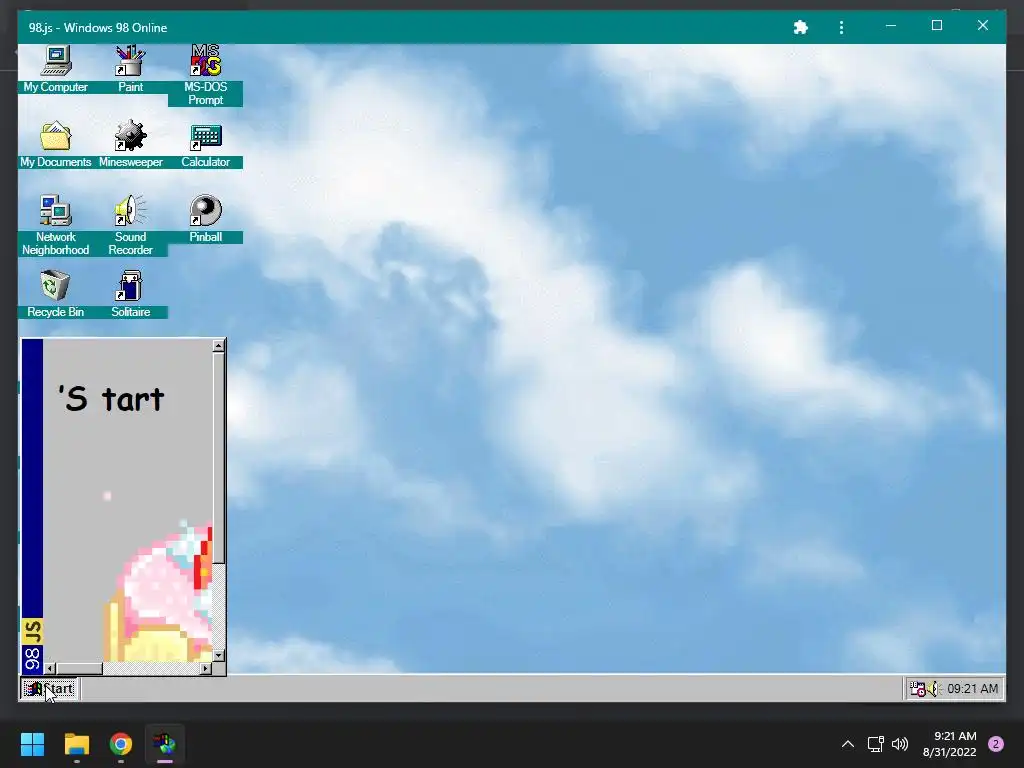Select the My Documents folder icon
The width and height of the screenshot is (1024, 768).
point(56,144)
